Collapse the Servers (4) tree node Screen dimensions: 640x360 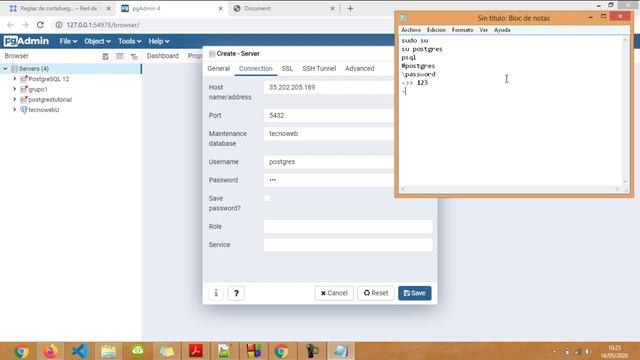click(5, 69)
